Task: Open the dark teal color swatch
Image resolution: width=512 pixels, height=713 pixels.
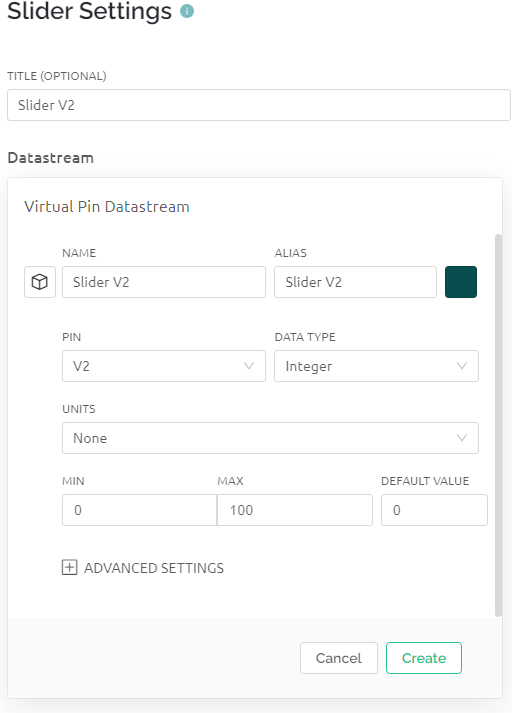Action: point(461,282)
